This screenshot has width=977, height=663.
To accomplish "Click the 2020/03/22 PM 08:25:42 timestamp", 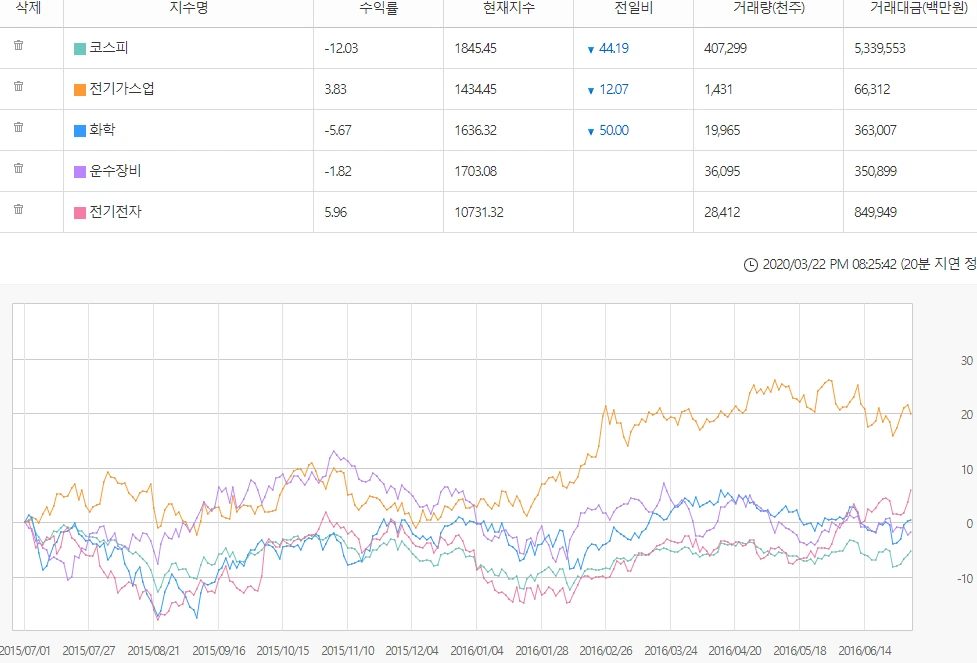I will click(x=829, y=265).
